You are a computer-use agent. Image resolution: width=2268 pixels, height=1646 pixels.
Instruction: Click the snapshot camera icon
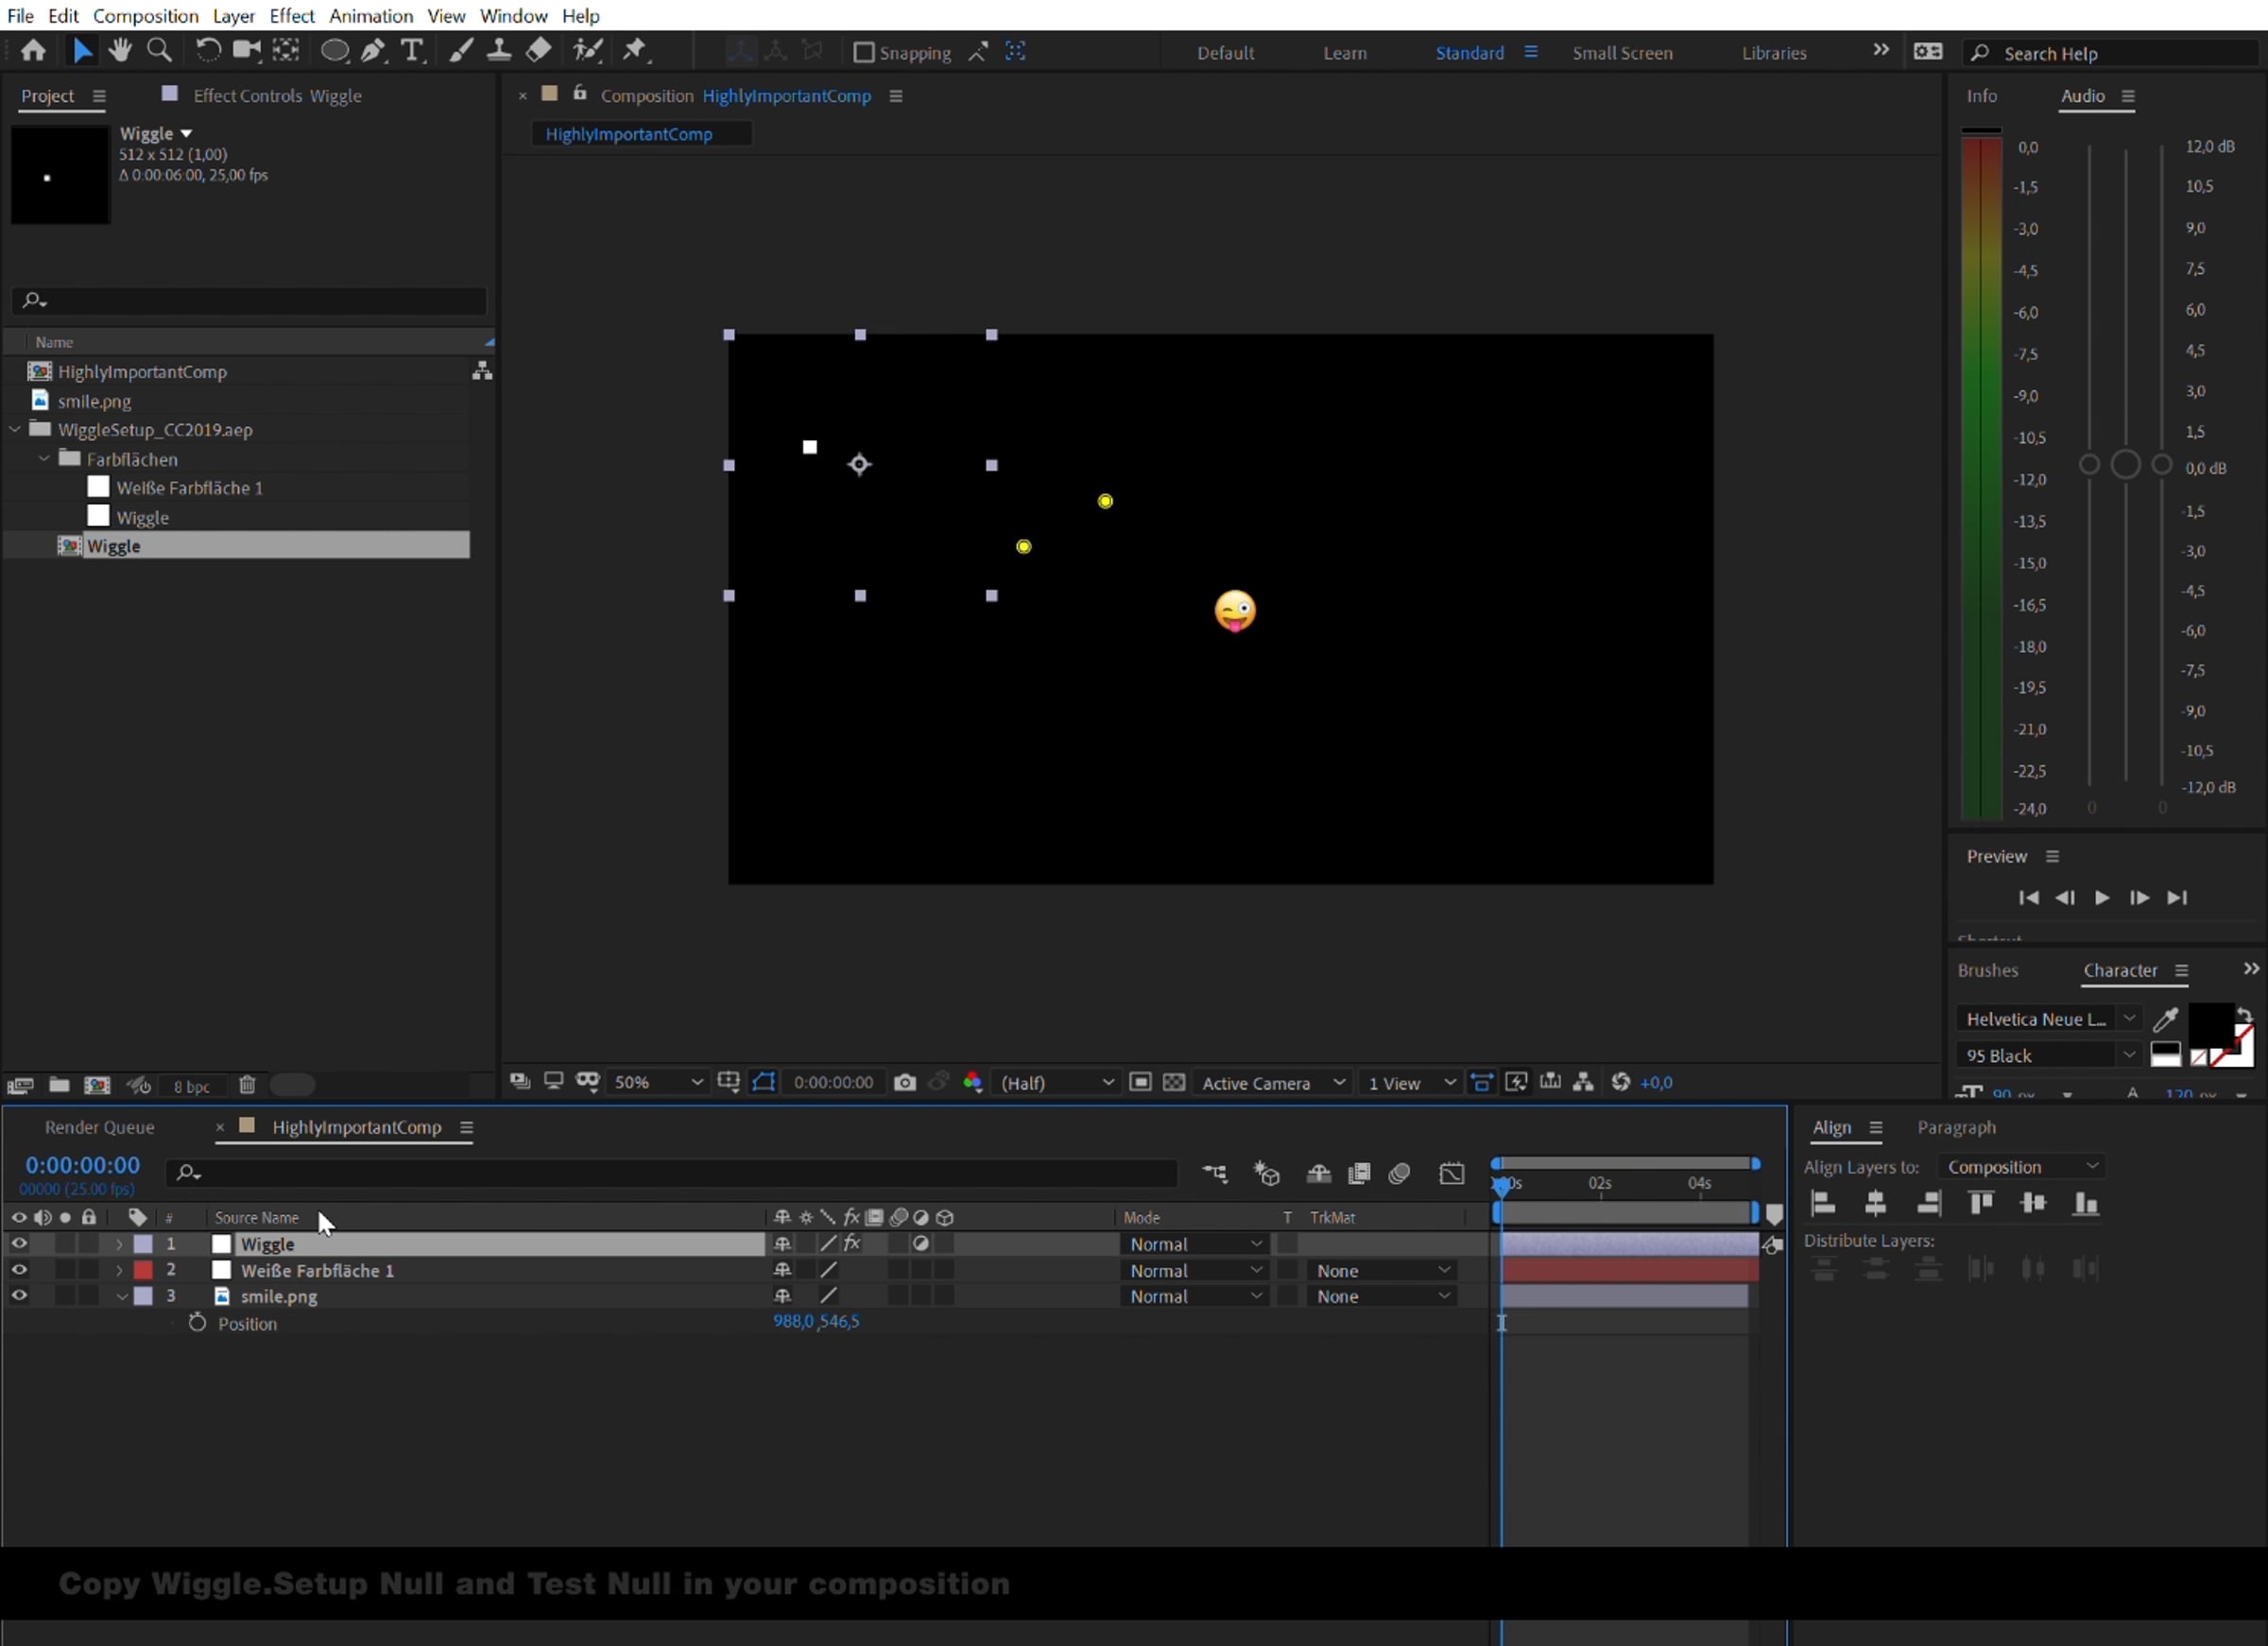click(904, 1082)
